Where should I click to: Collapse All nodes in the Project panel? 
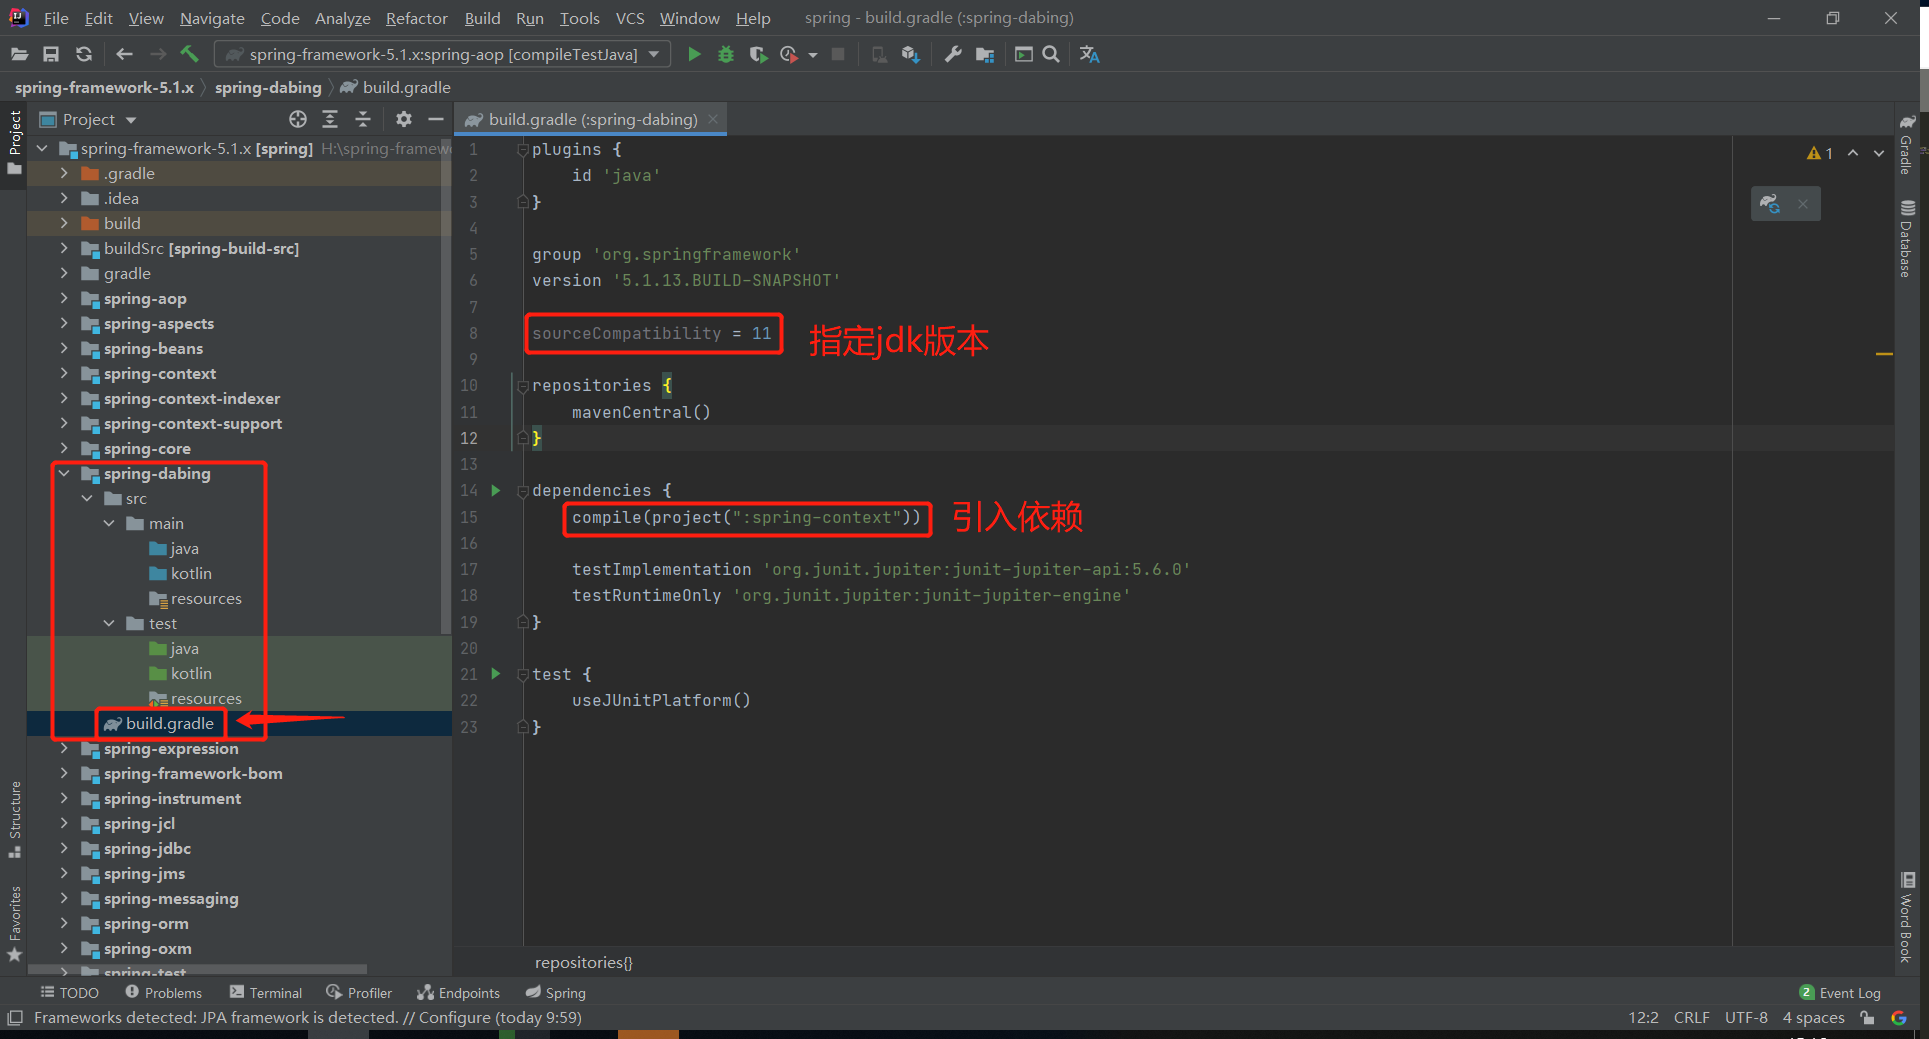coord(363,119)
